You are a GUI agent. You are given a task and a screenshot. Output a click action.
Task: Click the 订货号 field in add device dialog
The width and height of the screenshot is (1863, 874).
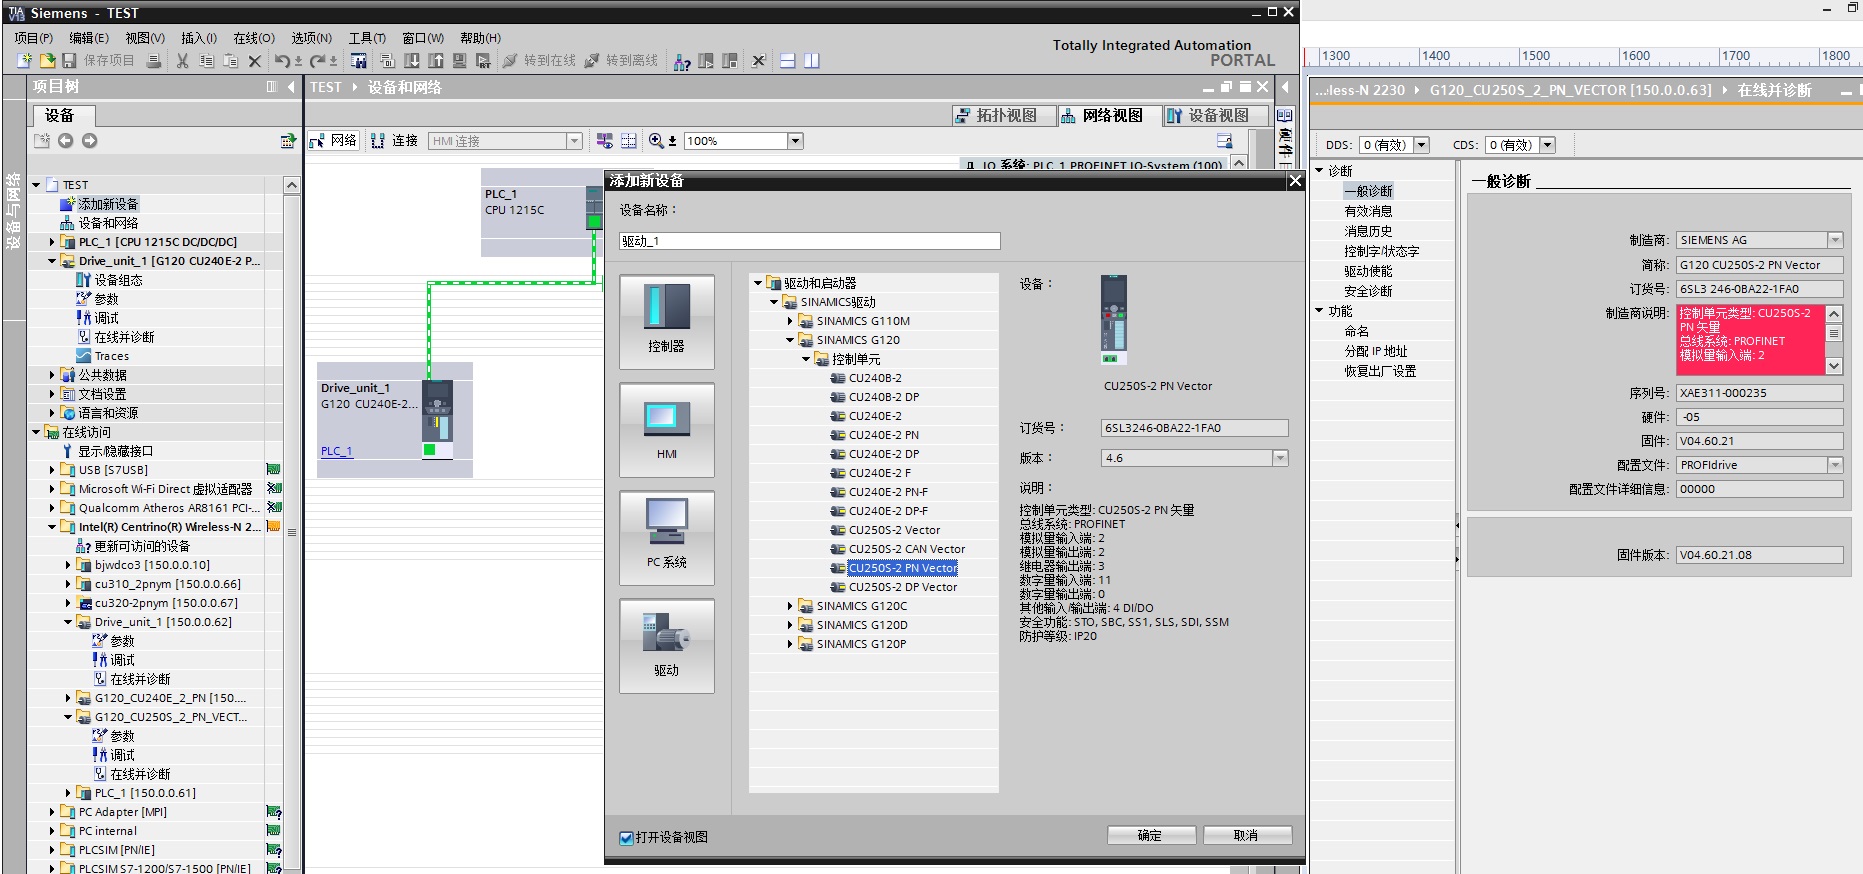coord(1194,428)
